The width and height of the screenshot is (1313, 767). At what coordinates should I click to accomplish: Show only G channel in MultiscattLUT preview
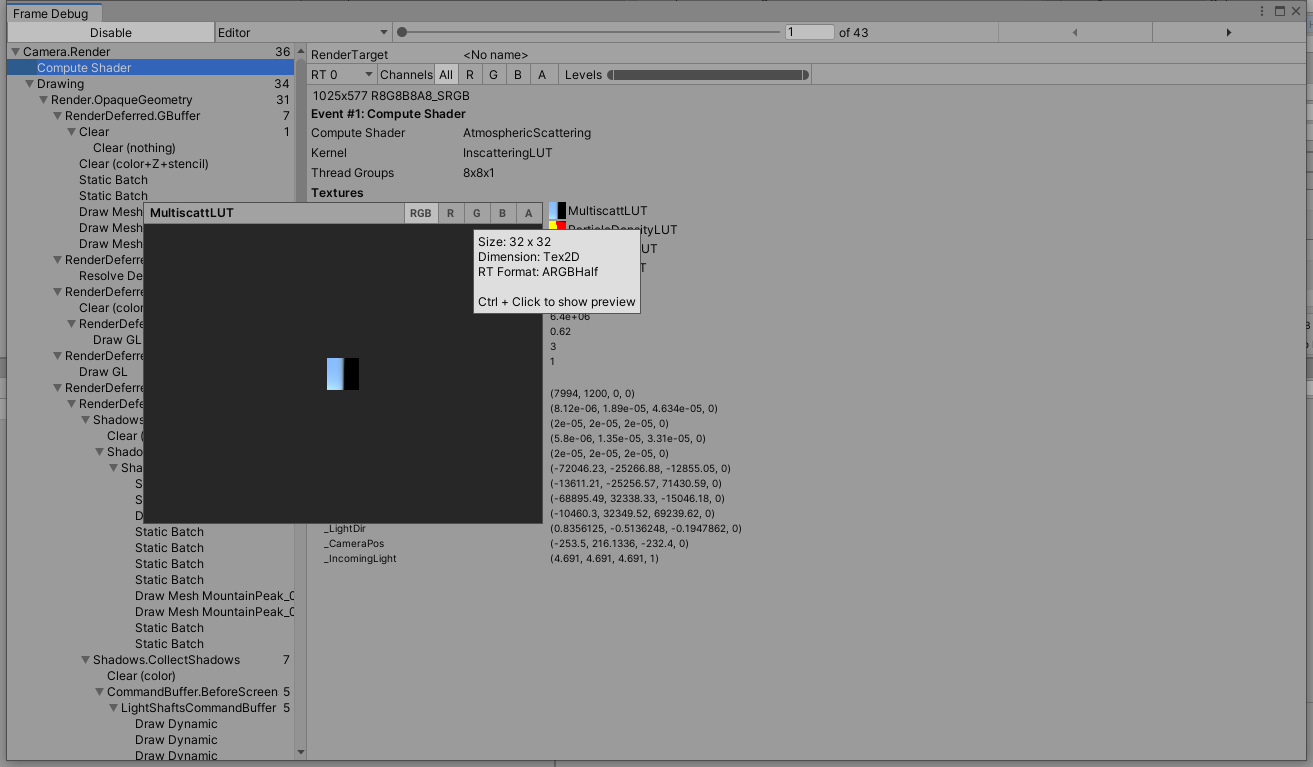pyautogui.click(x=476, y=213)
